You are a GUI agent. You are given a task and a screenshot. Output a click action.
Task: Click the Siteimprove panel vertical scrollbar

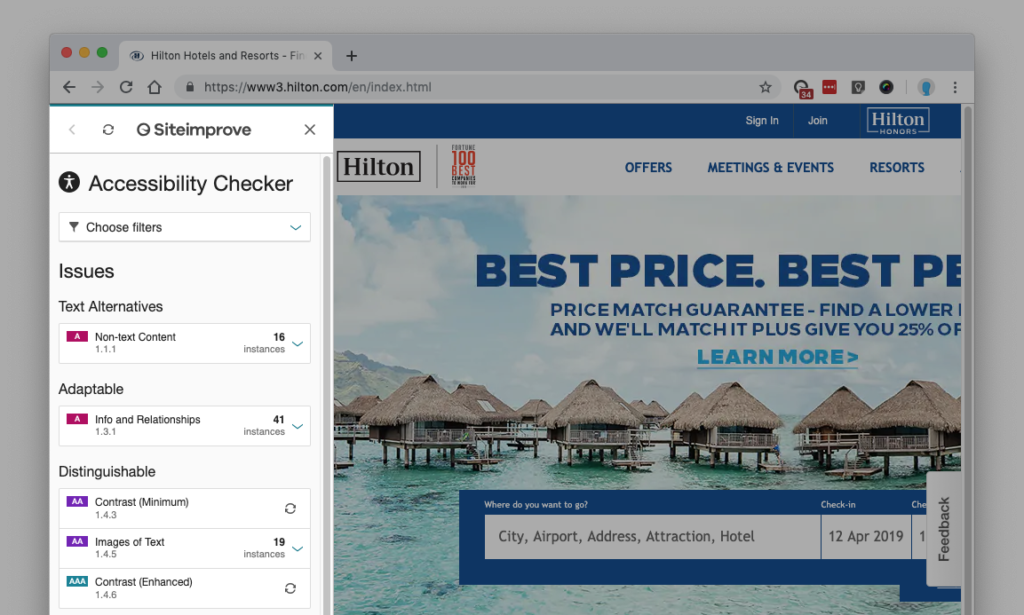click(x=327, y=385)
